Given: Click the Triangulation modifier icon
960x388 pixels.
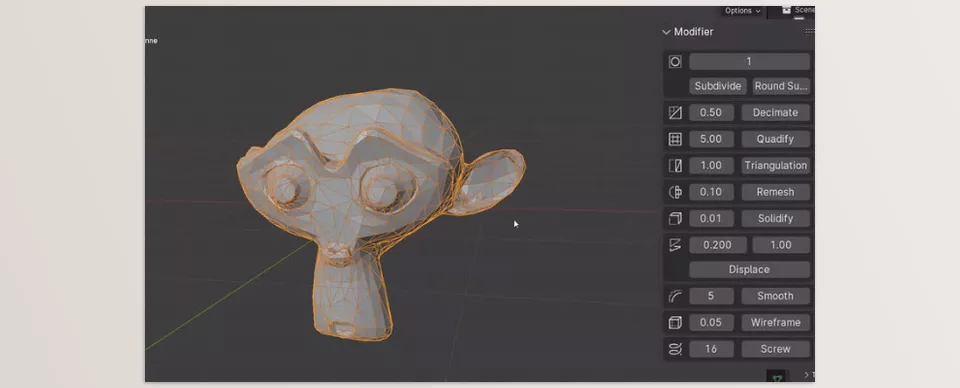Looking at the screenshot, I should [675, 165].
